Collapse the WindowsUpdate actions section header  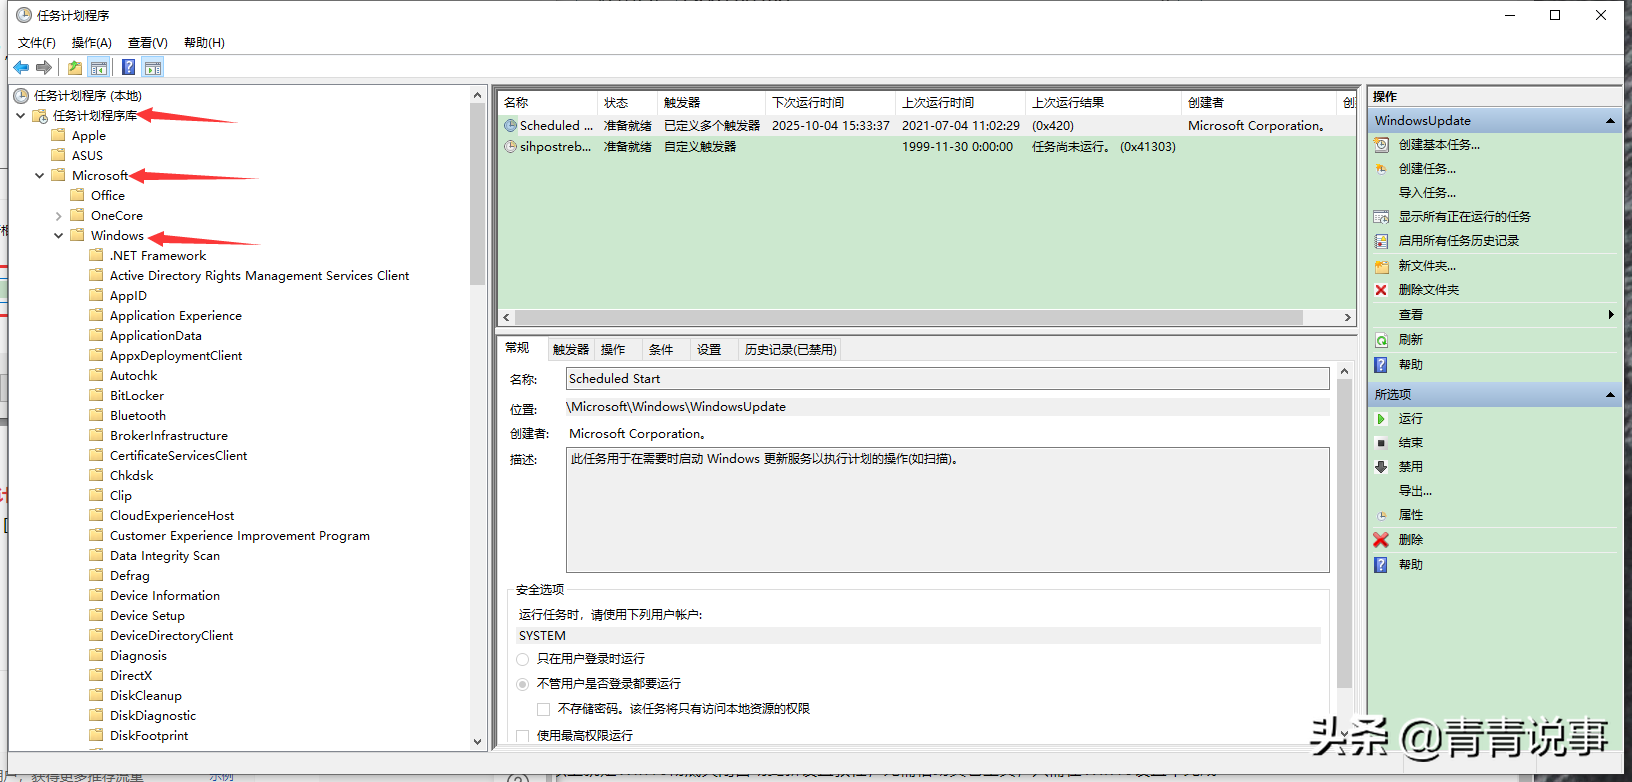pos(1611,121)
